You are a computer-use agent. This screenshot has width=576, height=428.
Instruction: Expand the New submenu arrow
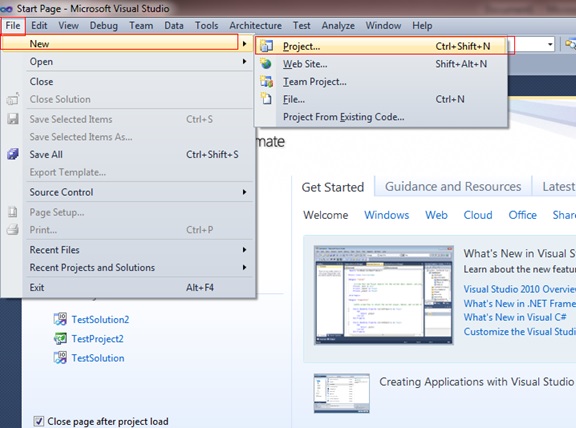tap(244, 44)
